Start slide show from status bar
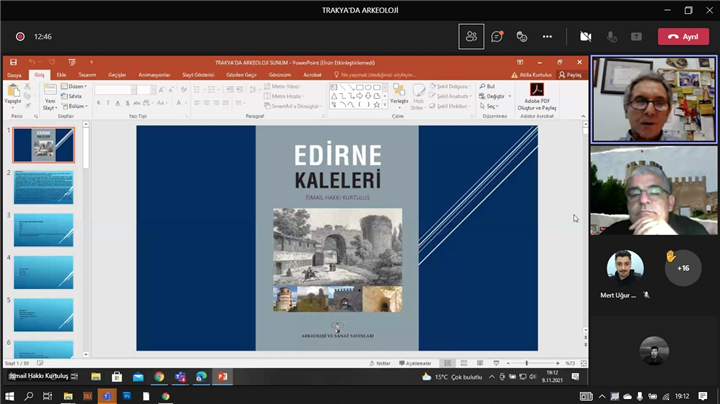 [x=496, y=363]
